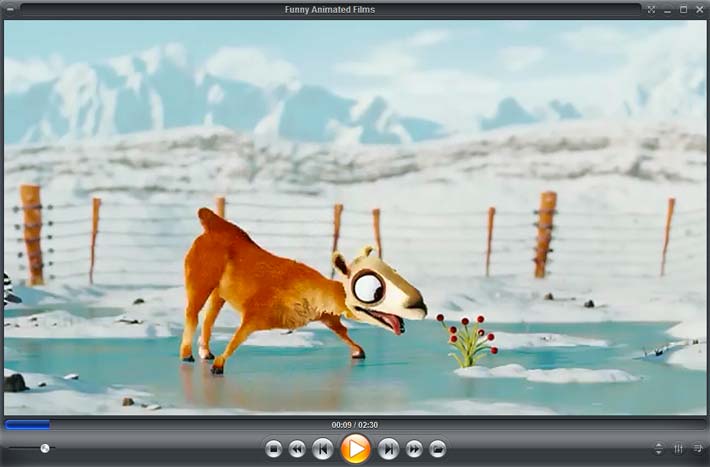Maximize the player window
Image resolution: width=710 pixels, height=467 pixels.
point(683,10)
